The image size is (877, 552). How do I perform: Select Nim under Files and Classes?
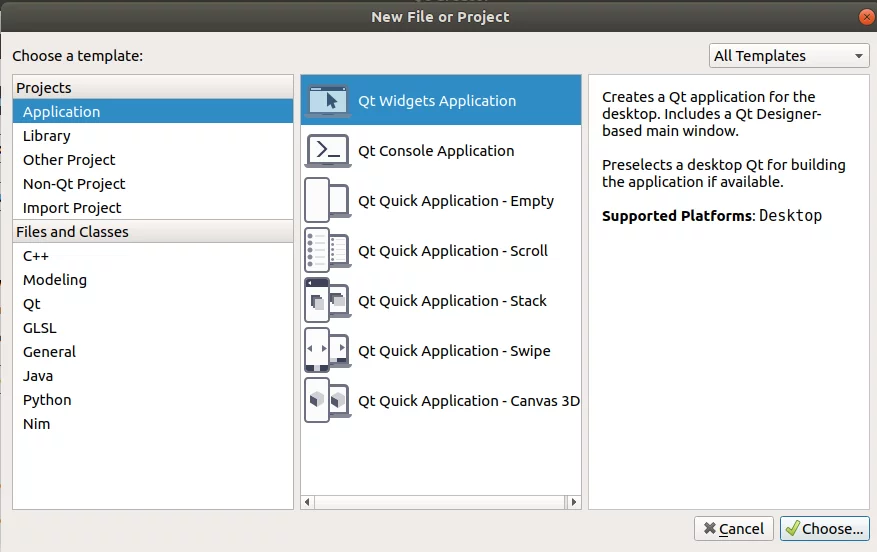pos(153,424)
